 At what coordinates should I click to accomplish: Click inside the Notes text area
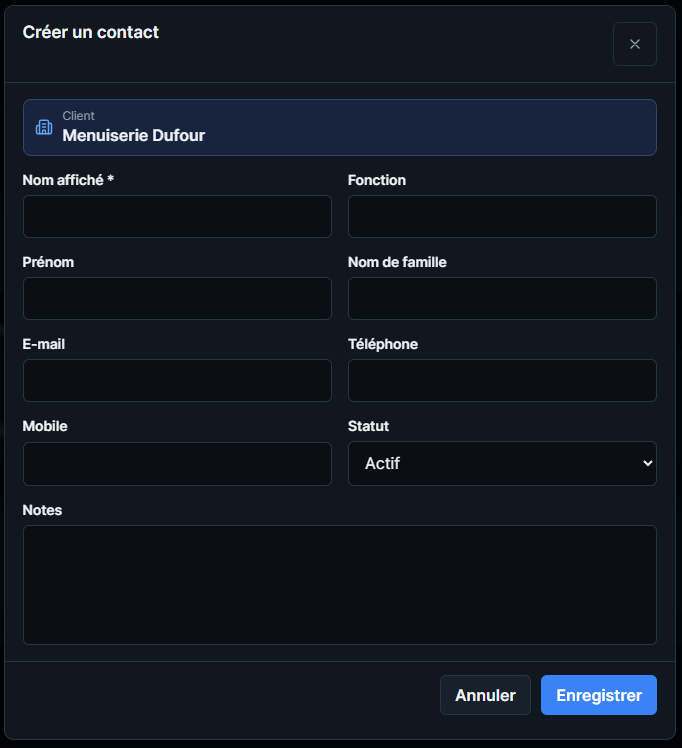point(340,585)
